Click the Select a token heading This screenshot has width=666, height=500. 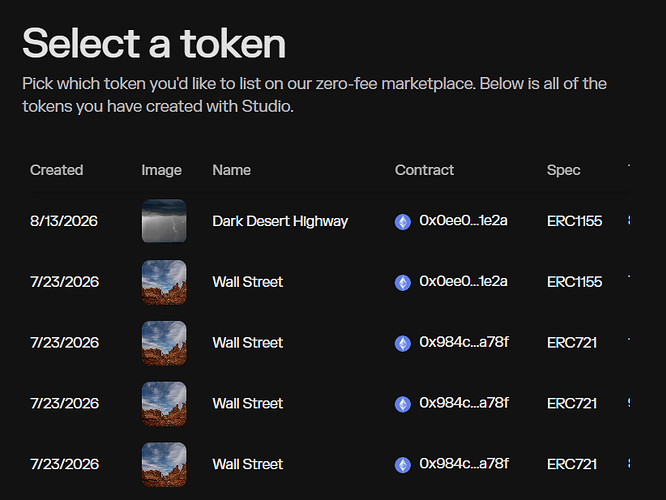coord(154,43)
